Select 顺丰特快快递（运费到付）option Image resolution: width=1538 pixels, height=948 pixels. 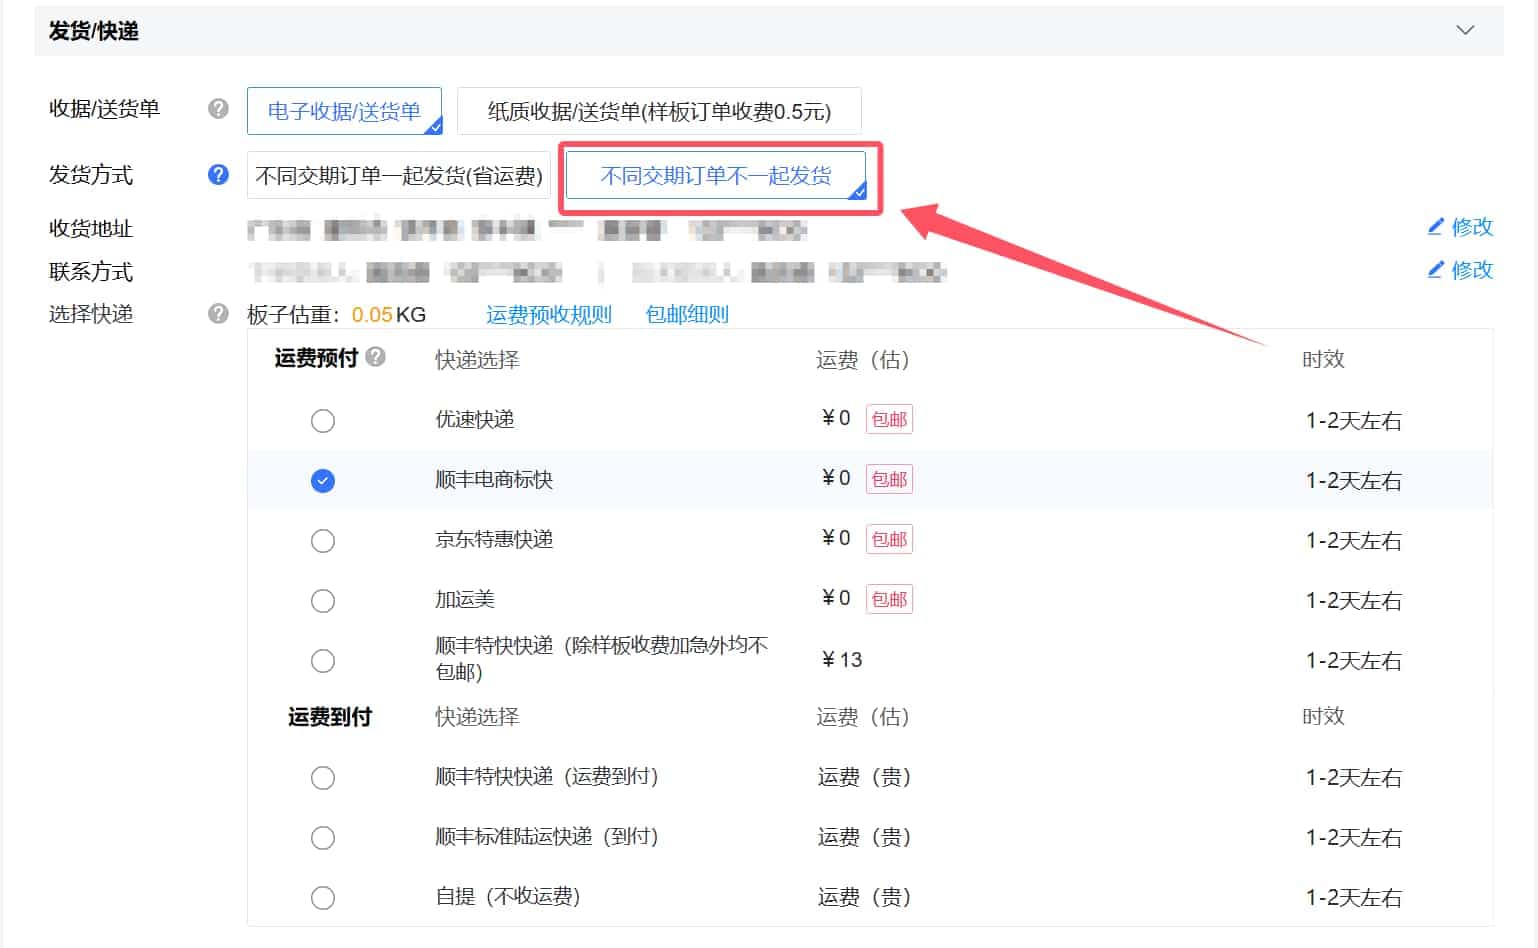click(x=323, y=777)
